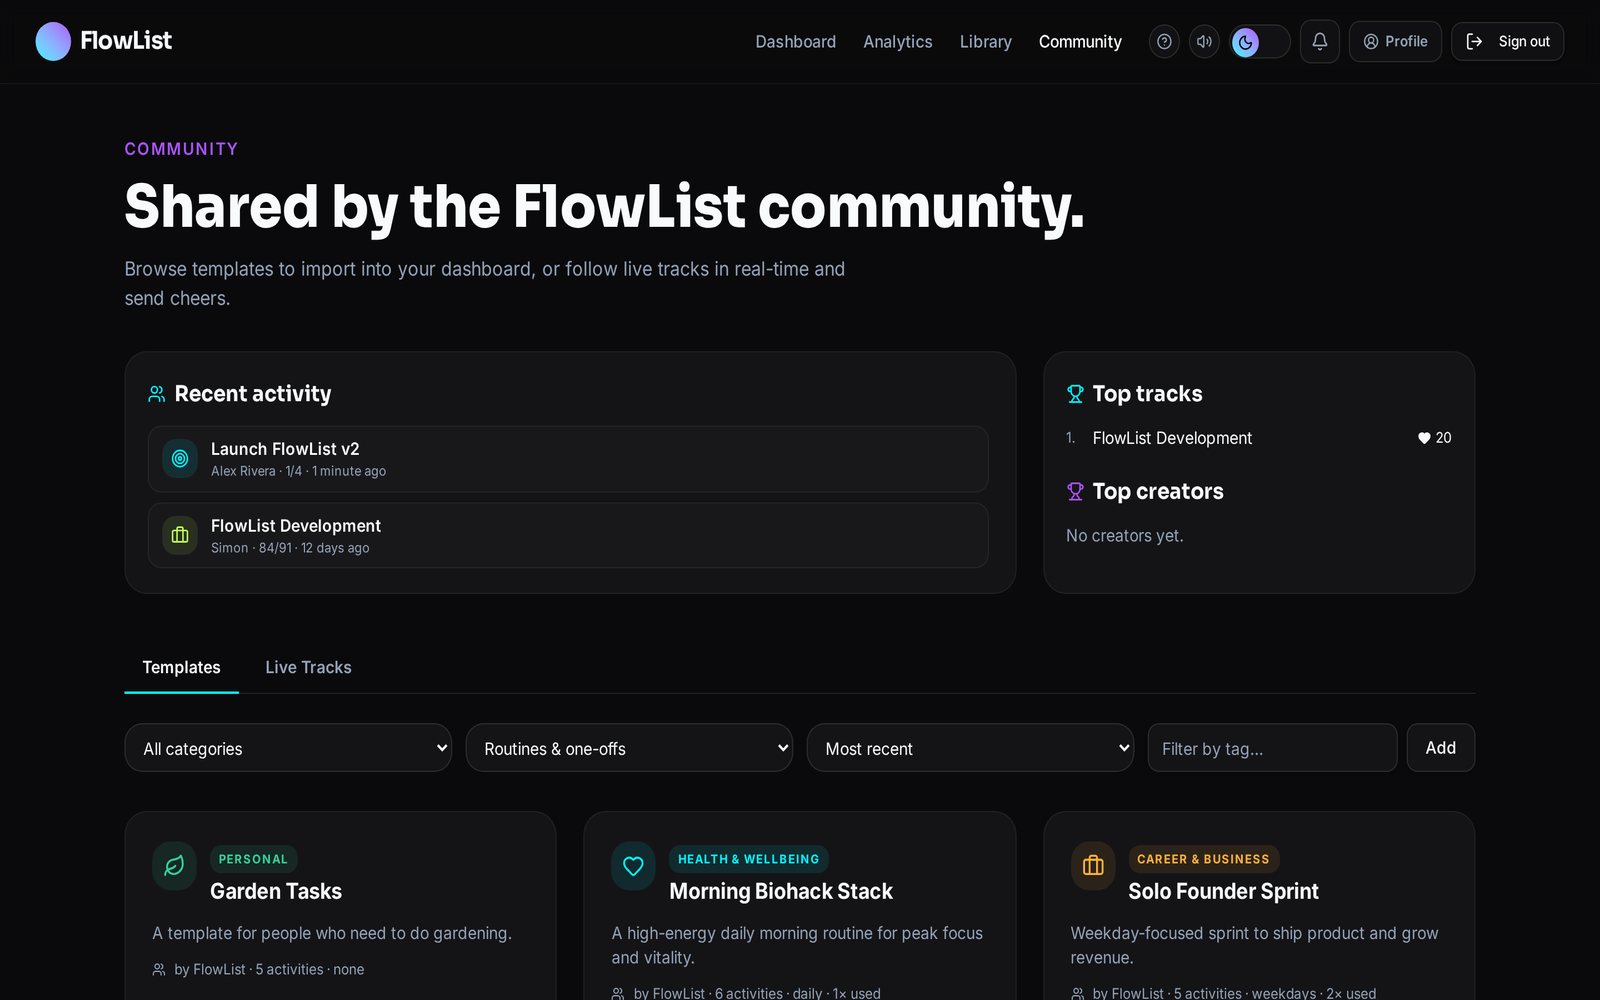Go to Analytics
The image size is (1600, 1000).
[x=897, y=41]
